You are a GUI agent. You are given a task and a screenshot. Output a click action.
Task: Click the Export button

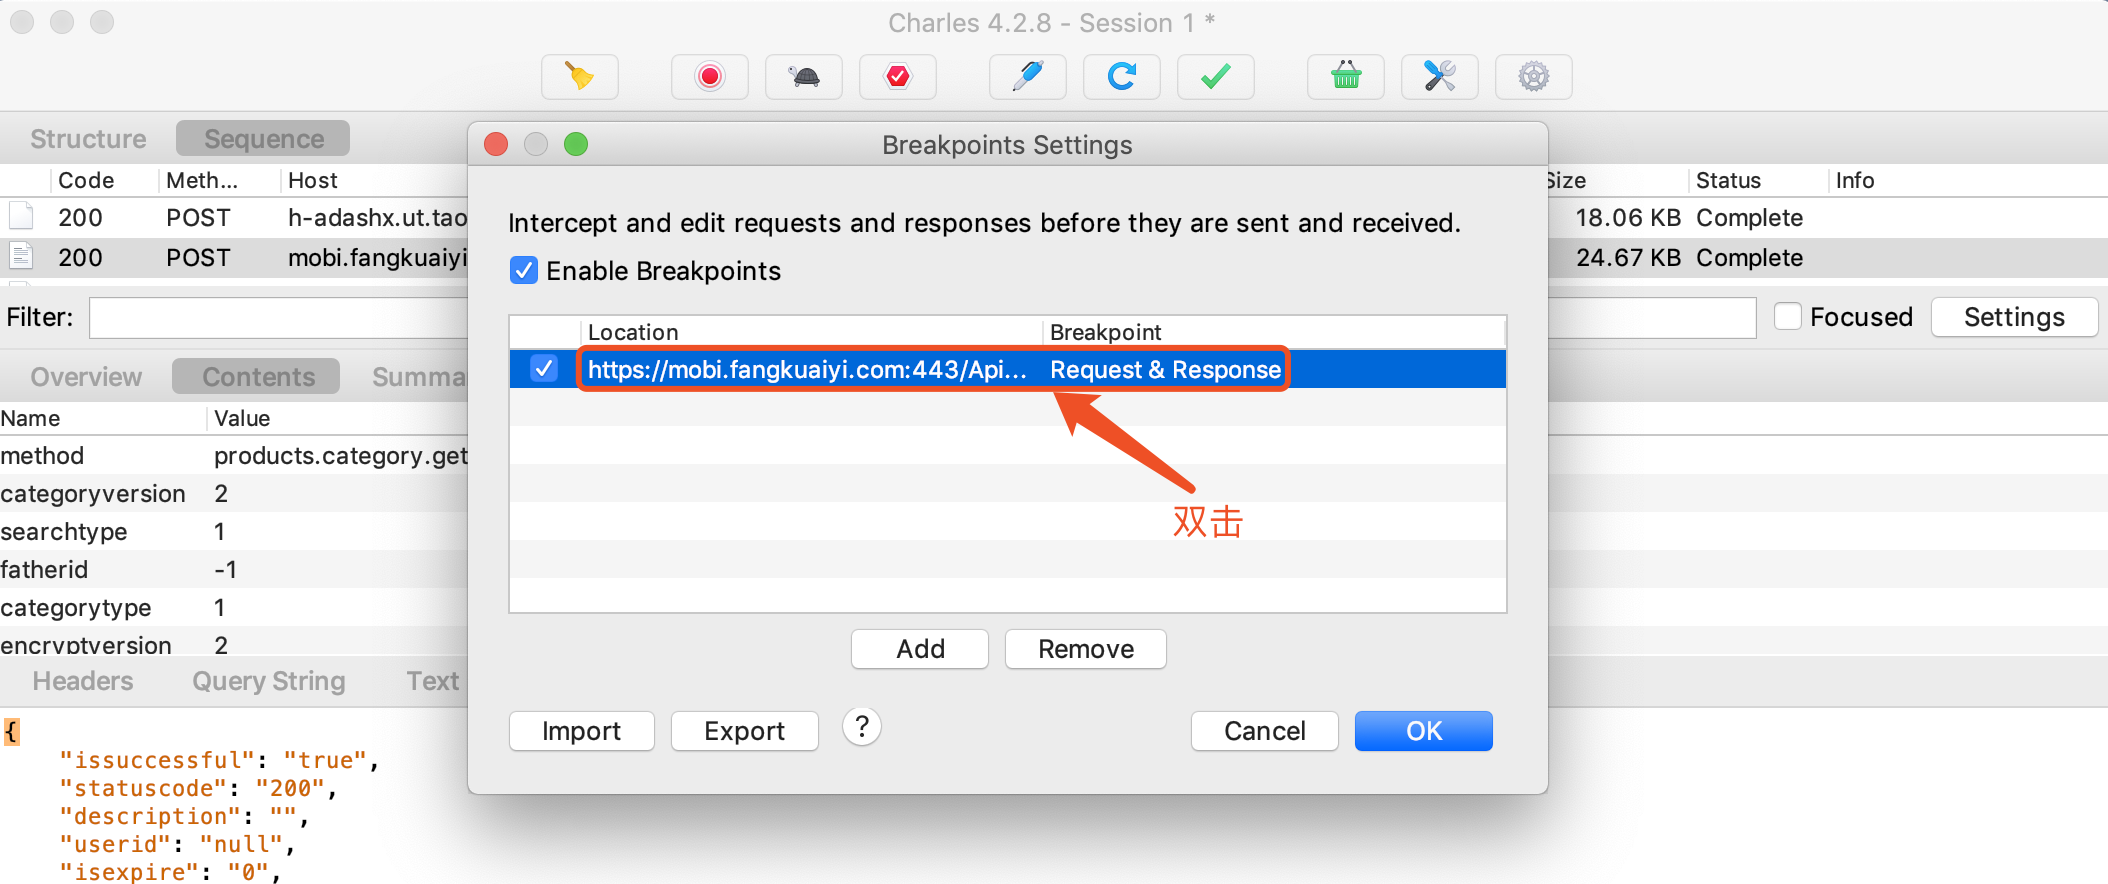coord(745,731)
